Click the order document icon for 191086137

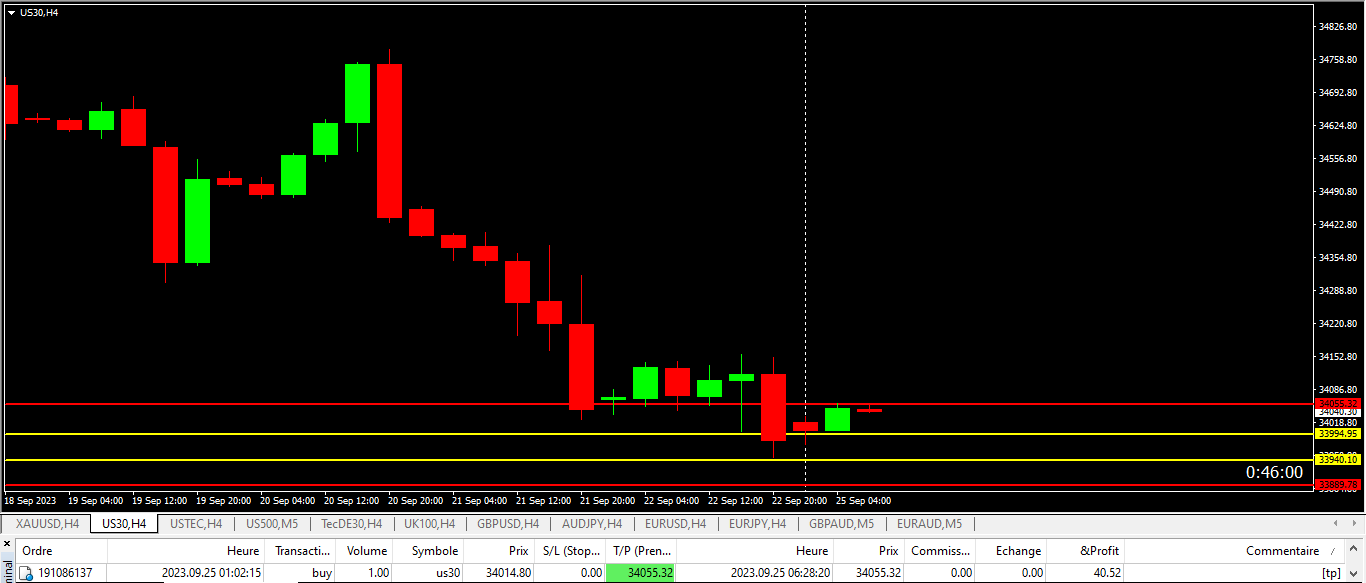pyautogui.click(x=27, y=573)
